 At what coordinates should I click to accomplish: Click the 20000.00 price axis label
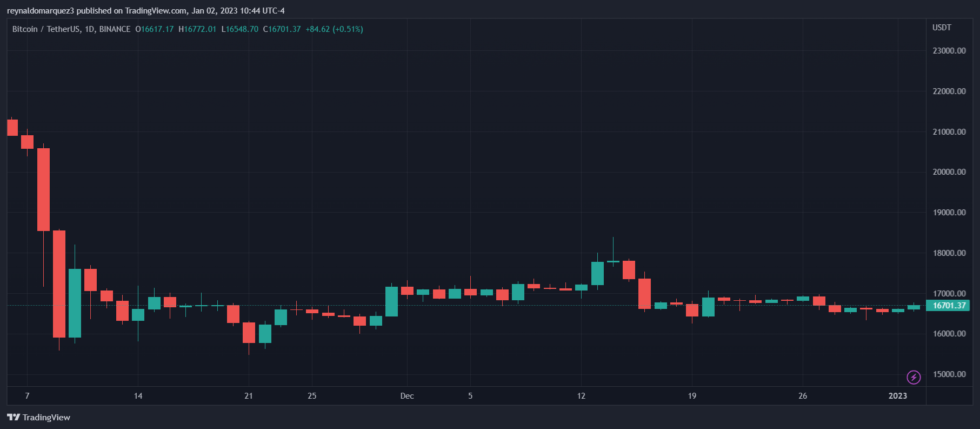click(x=948, y=172)
